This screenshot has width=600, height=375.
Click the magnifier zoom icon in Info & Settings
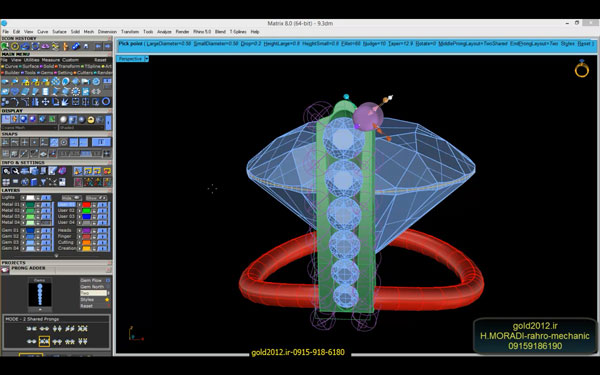tap(6, 171)
